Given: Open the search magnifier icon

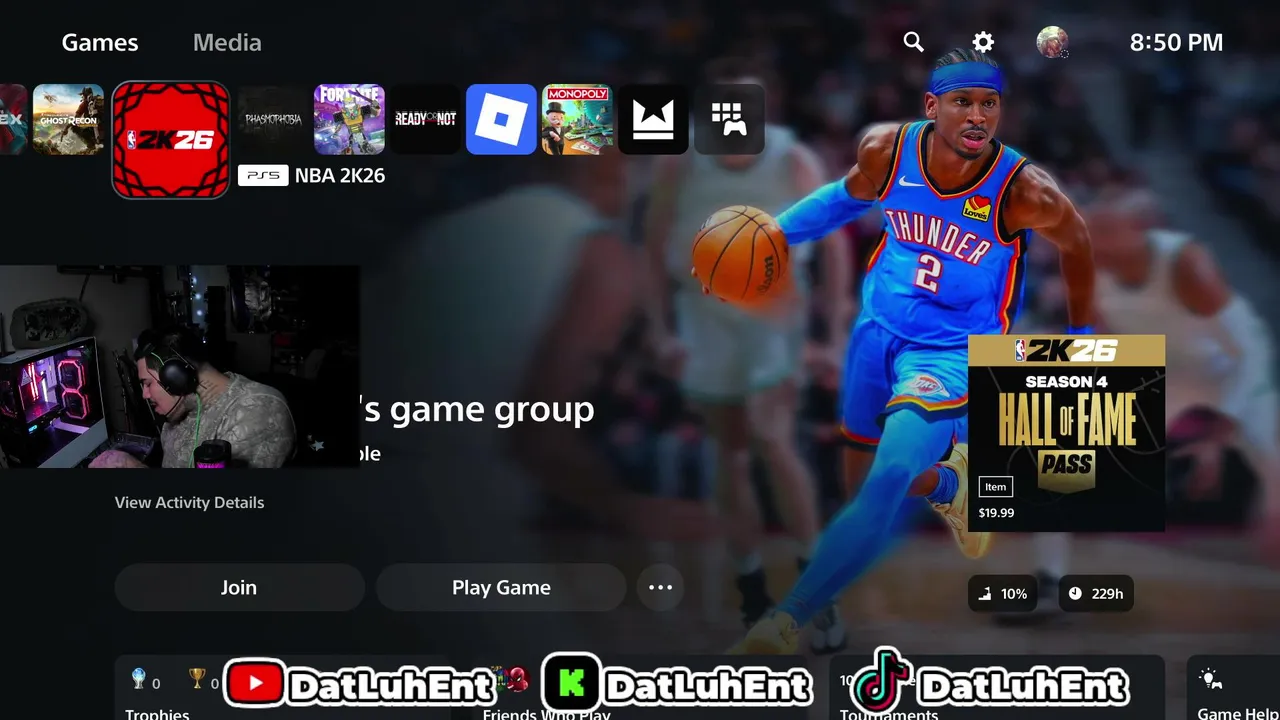Looking at the screenshot, I should point(913,42).
